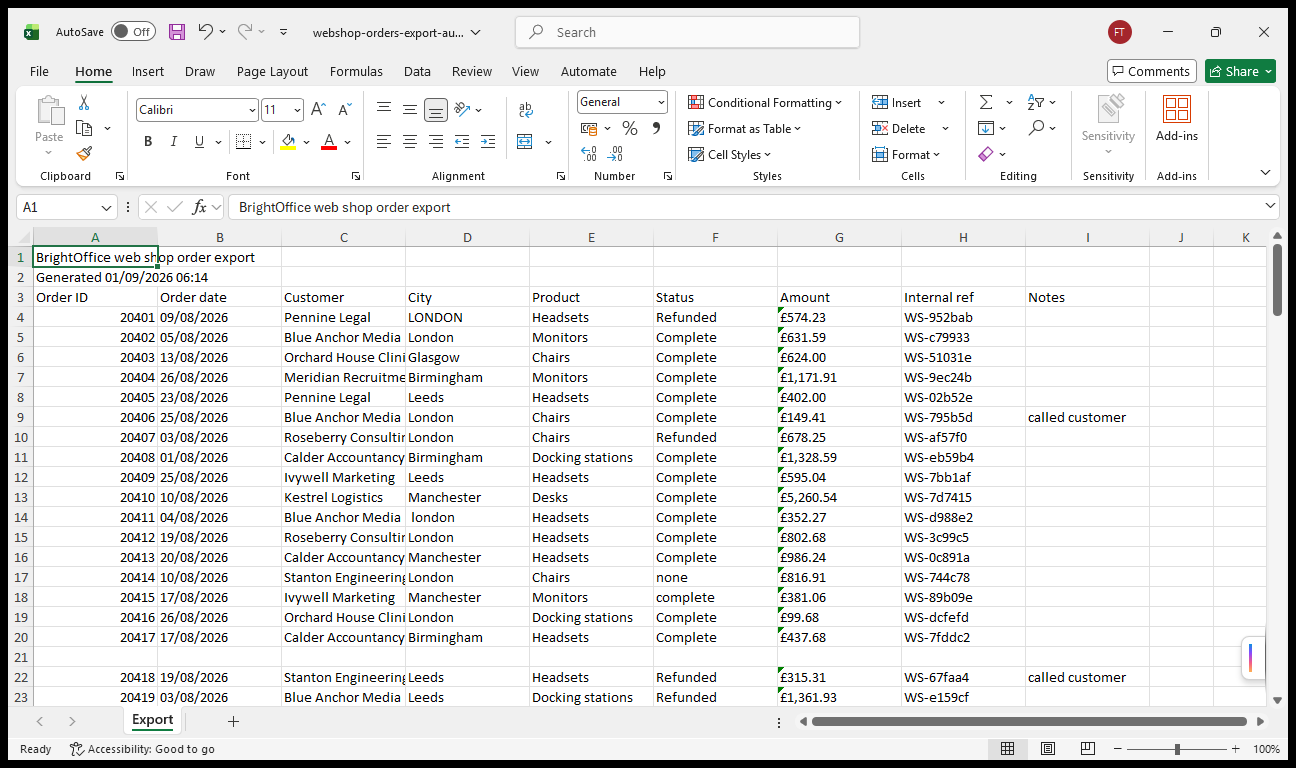Collapse the ribbon with the chevron
This screenshot has height=768, width=1296.
click(1265, 173)
